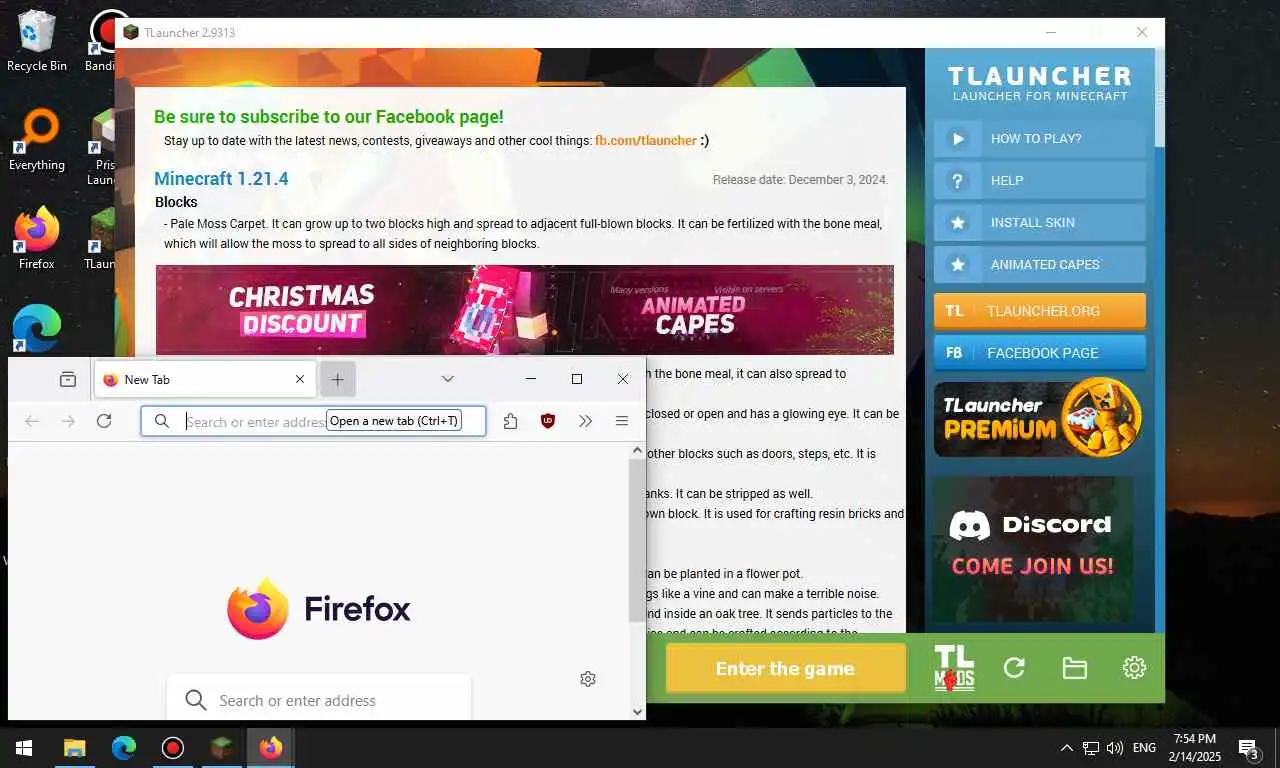Screen dimensions: 1280x768
Task: Select ANIMATED CAPES menu item
Action: coord(1040,265)
